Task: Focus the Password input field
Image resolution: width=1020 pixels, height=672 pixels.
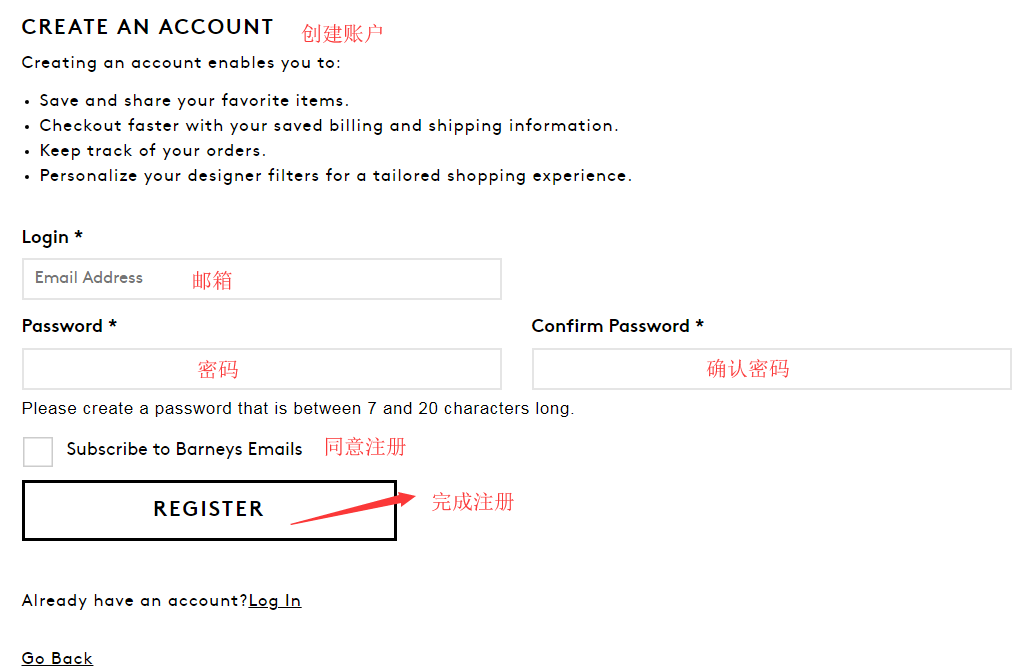Action: (x=261, y=369)
